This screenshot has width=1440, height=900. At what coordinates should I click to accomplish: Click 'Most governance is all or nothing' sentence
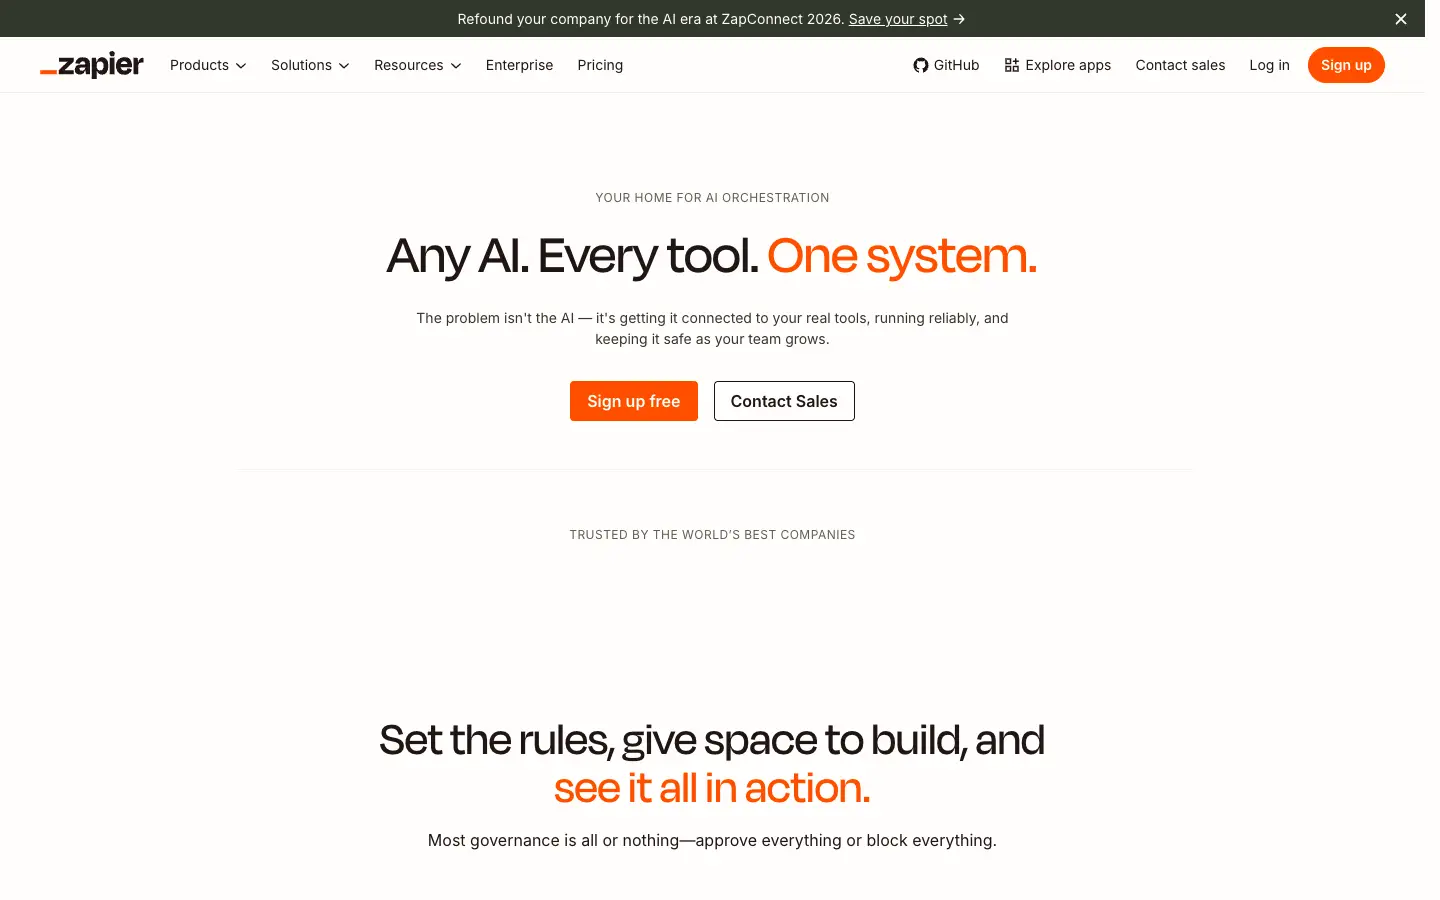pyautogui.click(x=712, y=840)
